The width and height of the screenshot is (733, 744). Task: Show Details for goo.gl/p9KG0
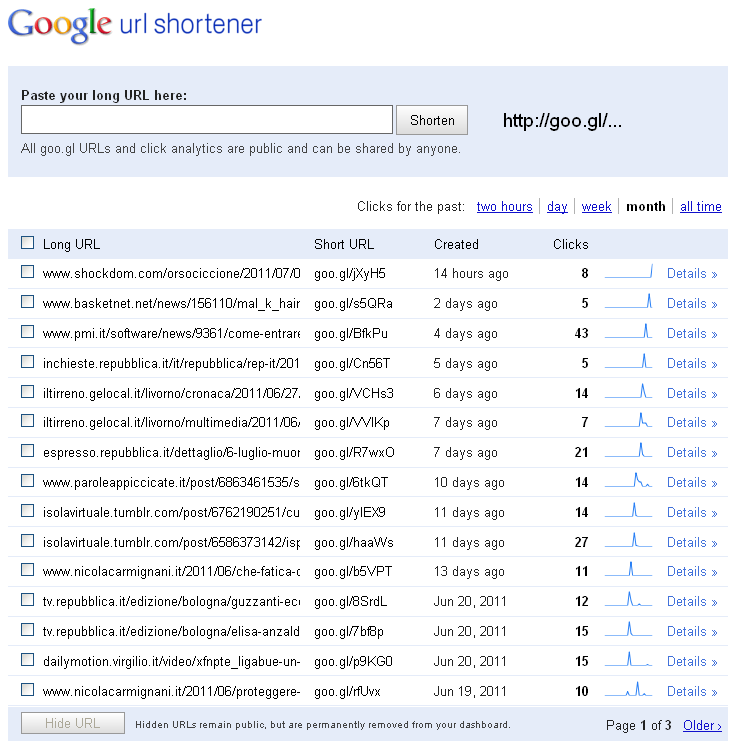tap(692, 661)
